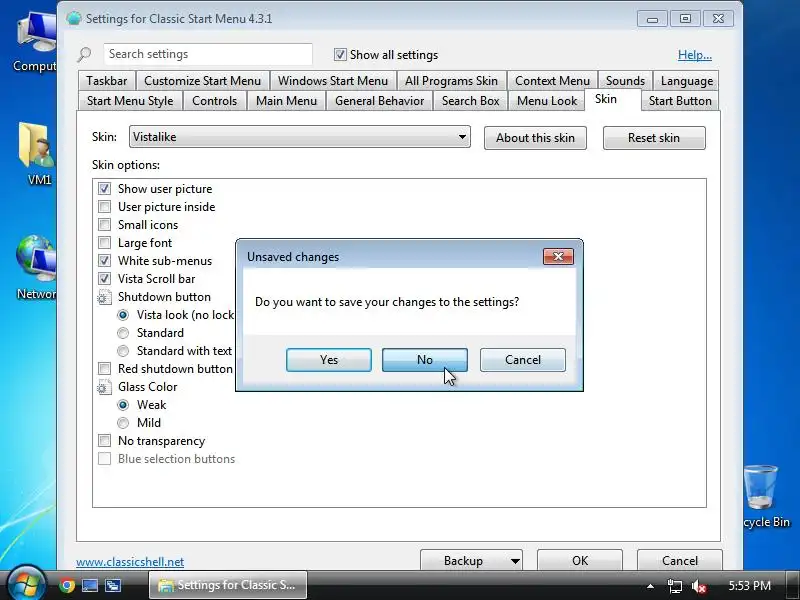Click the network tray icon
Image resolution: width=800 pixels, height=600 pixels.
tap(674, 586)
